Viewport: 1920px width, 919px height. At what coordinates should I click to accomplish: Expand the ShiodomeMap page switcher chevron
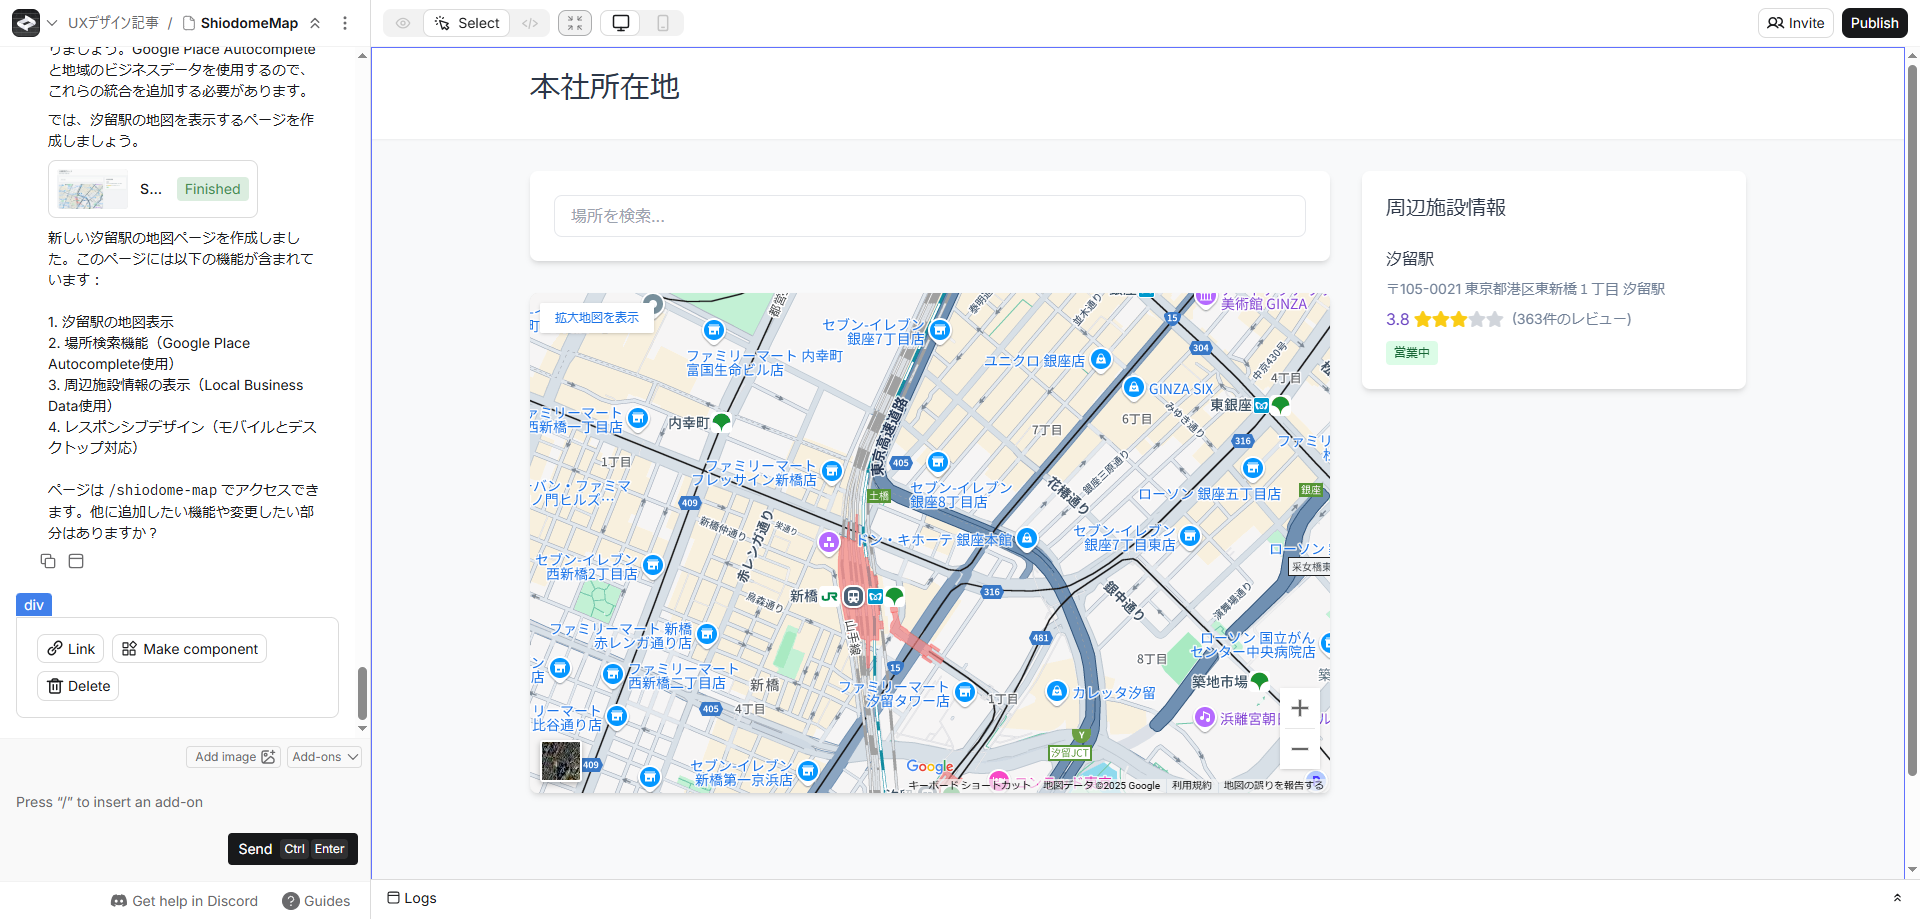[x=315, y=23]
